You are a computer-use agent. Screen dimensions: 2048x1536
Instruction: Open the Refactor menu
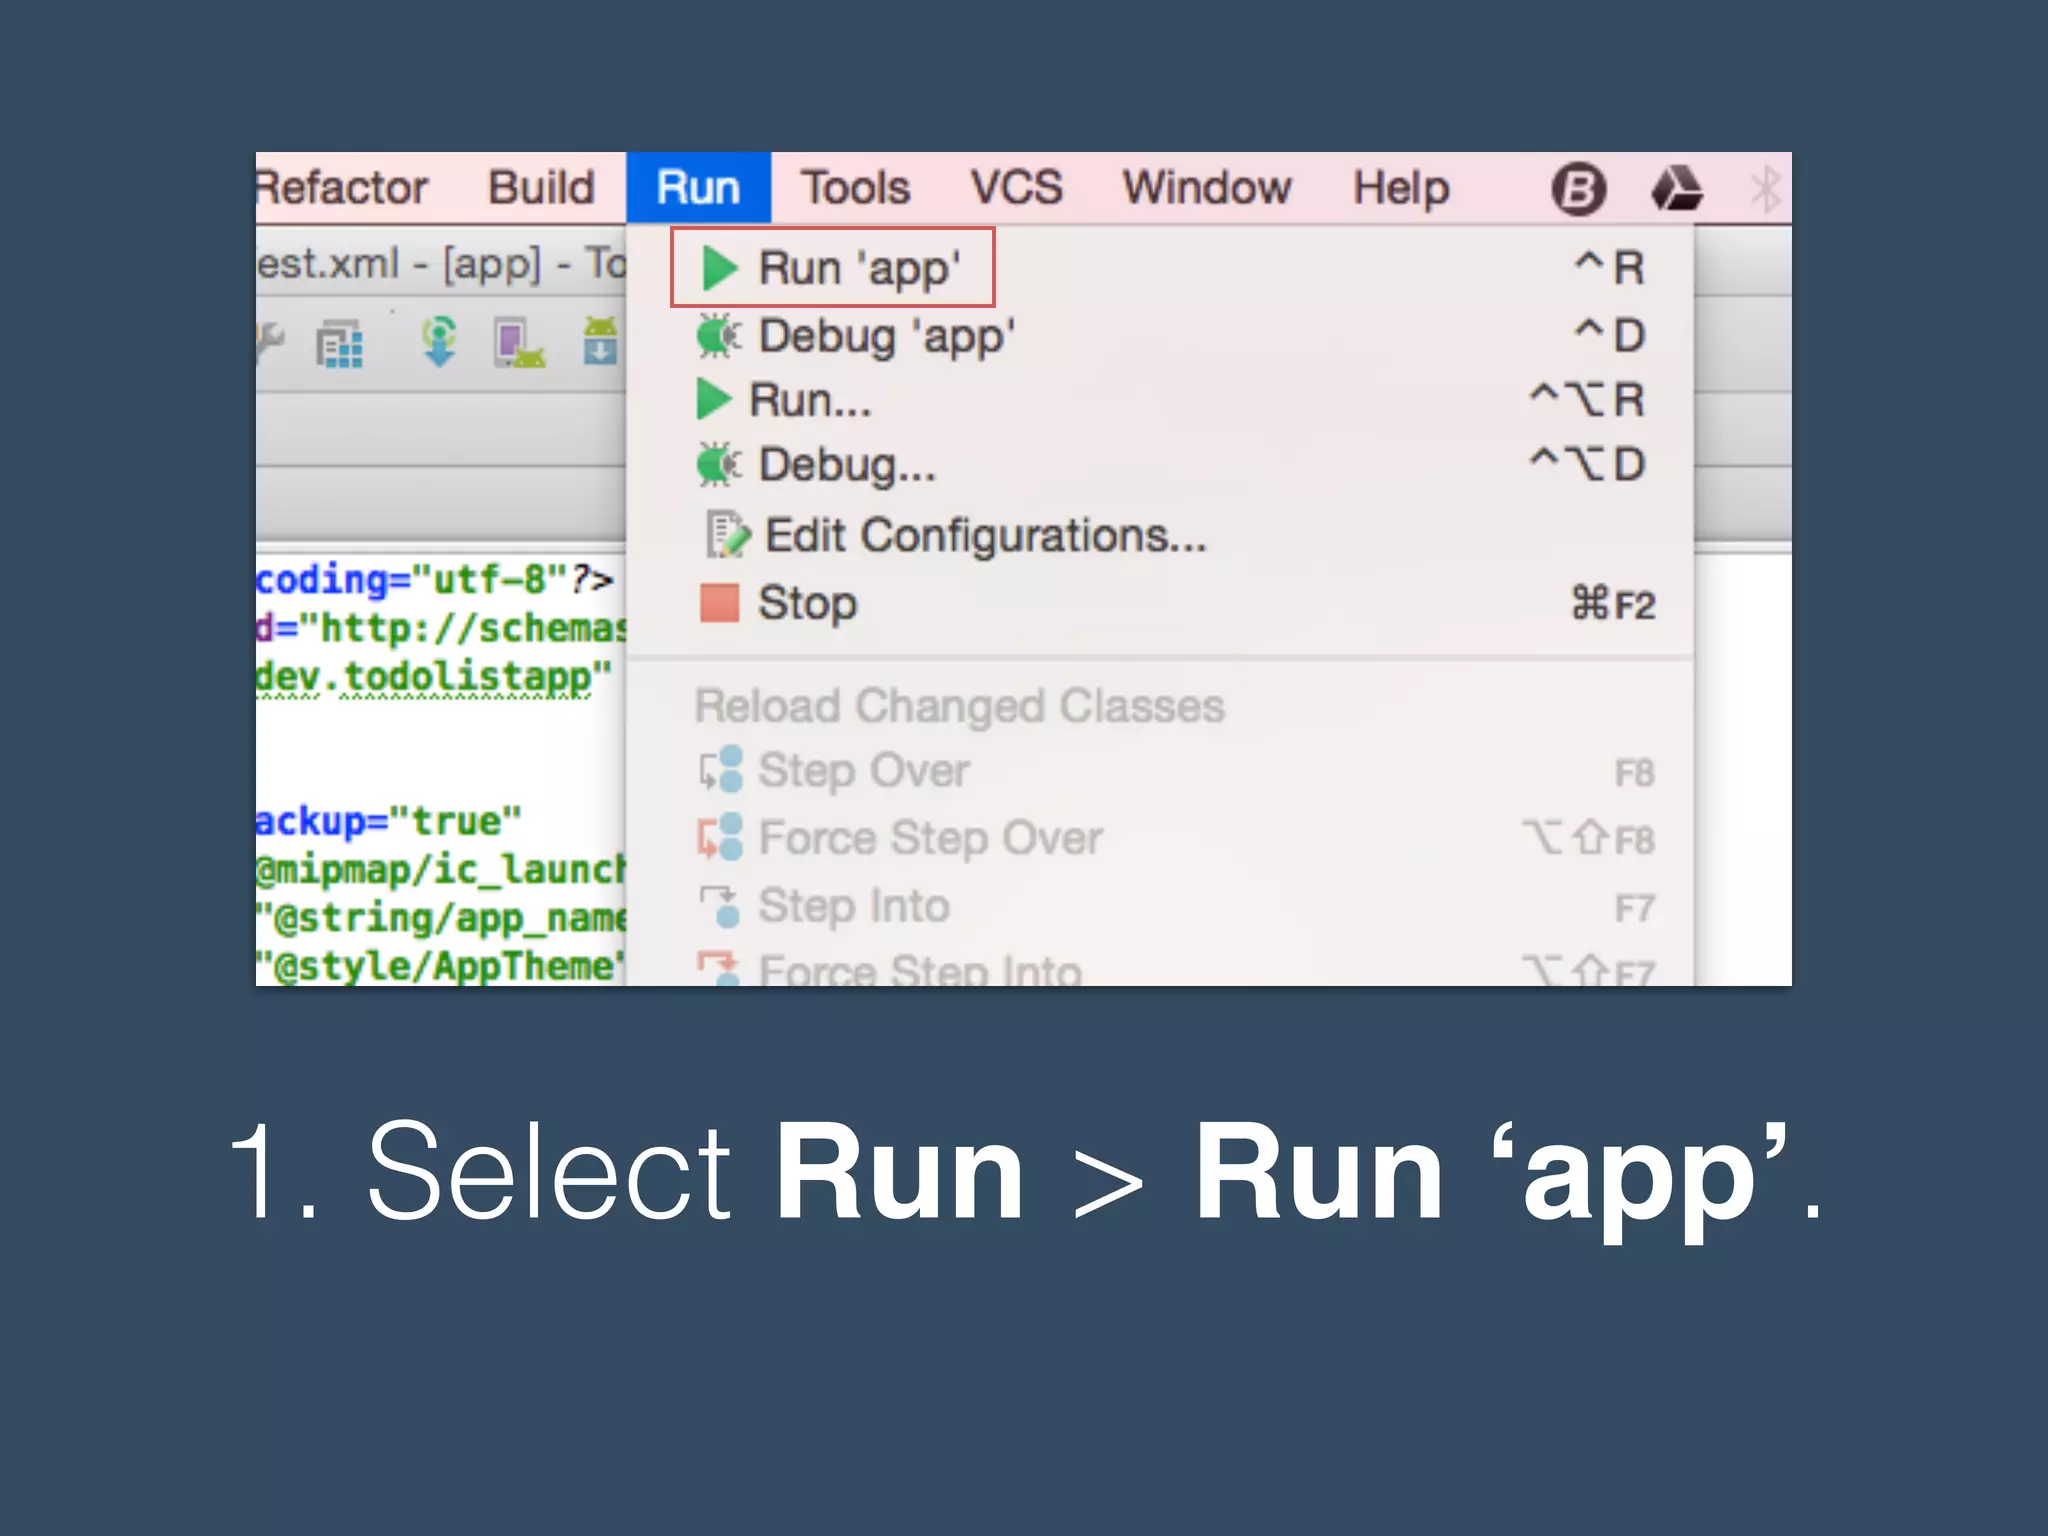[x=342, y=188]
